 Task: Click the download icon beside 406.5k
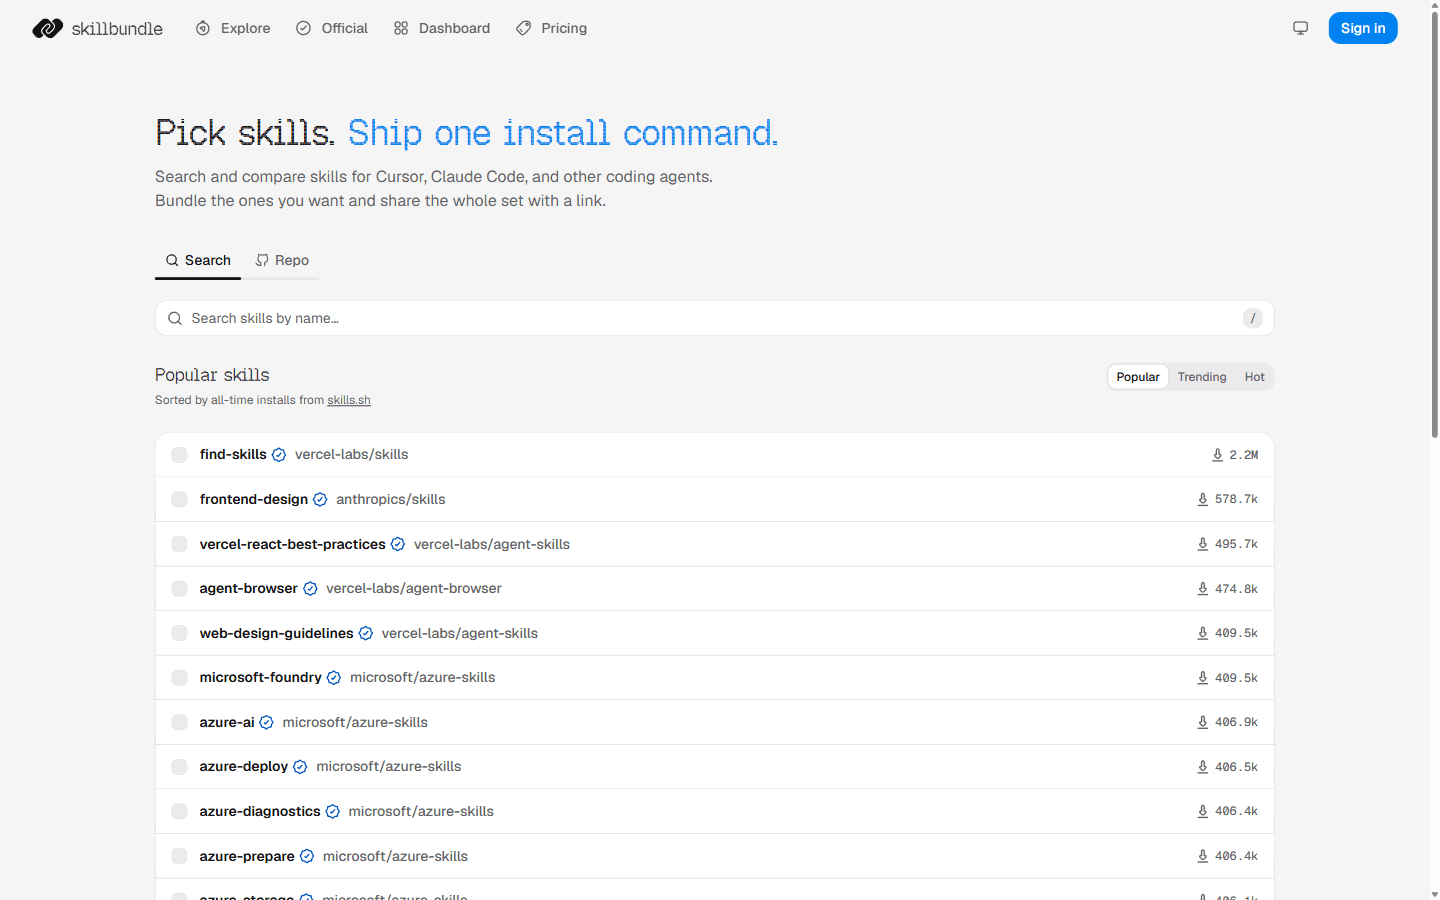(x=1203, y=767)
